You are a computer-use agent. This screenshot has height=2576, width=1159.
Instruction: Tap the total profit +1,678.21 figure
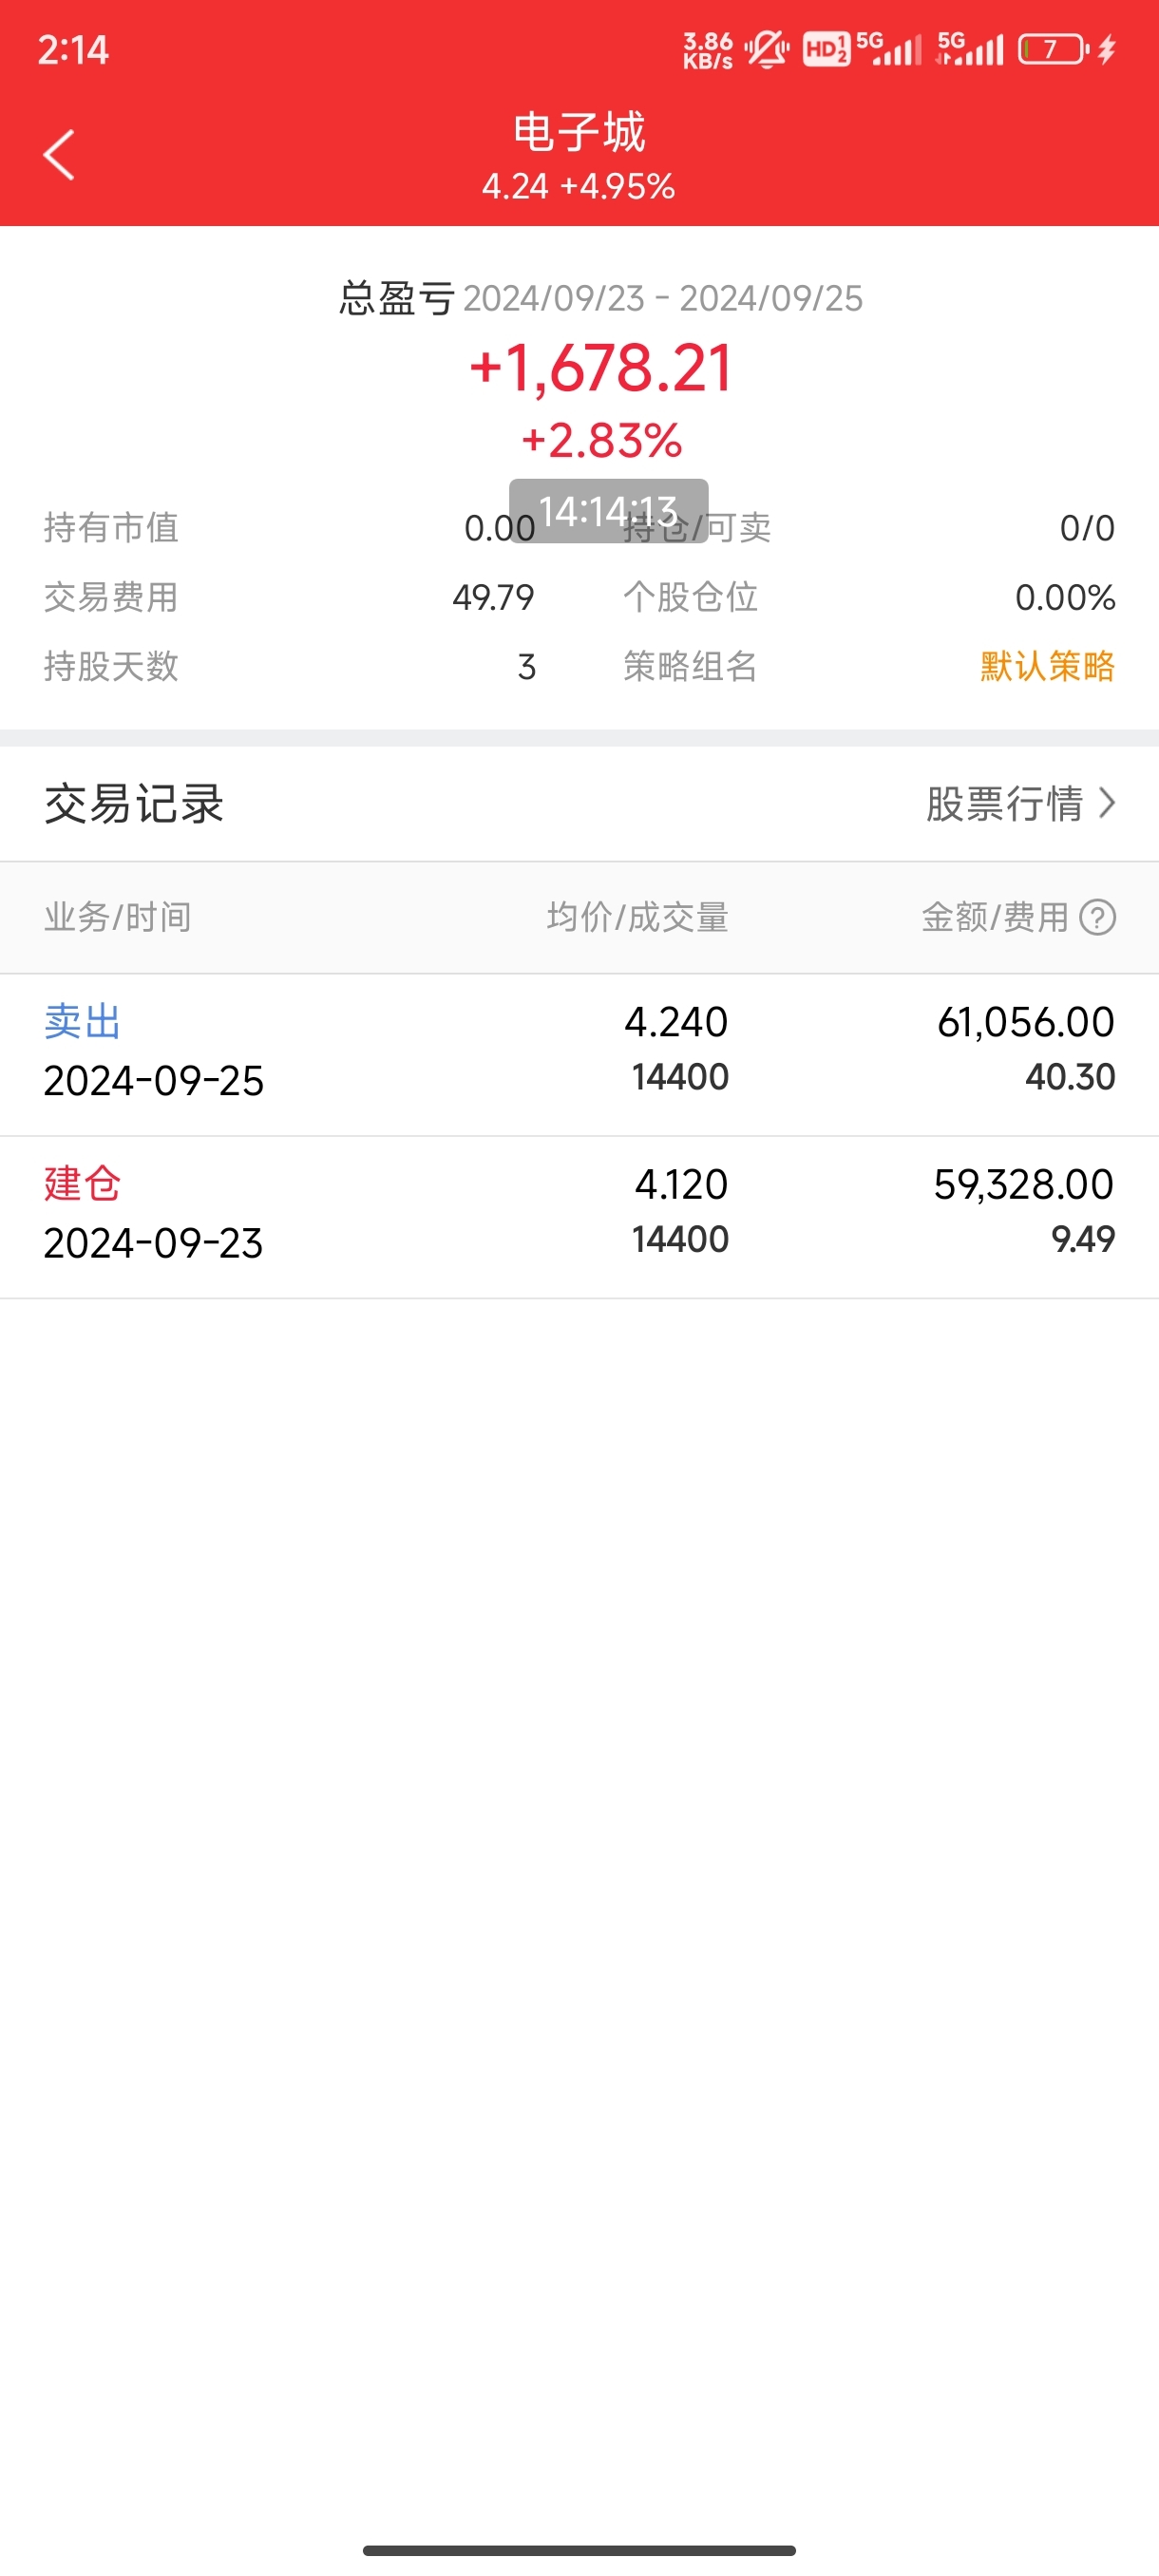[601, 368]
